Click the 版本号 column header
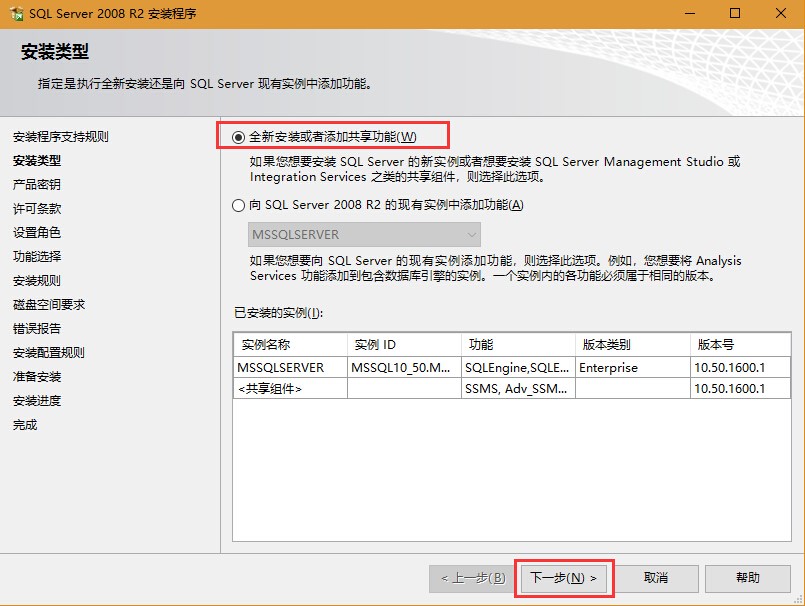805x606 pixels. pyautogui.click(x=739, y=344)
